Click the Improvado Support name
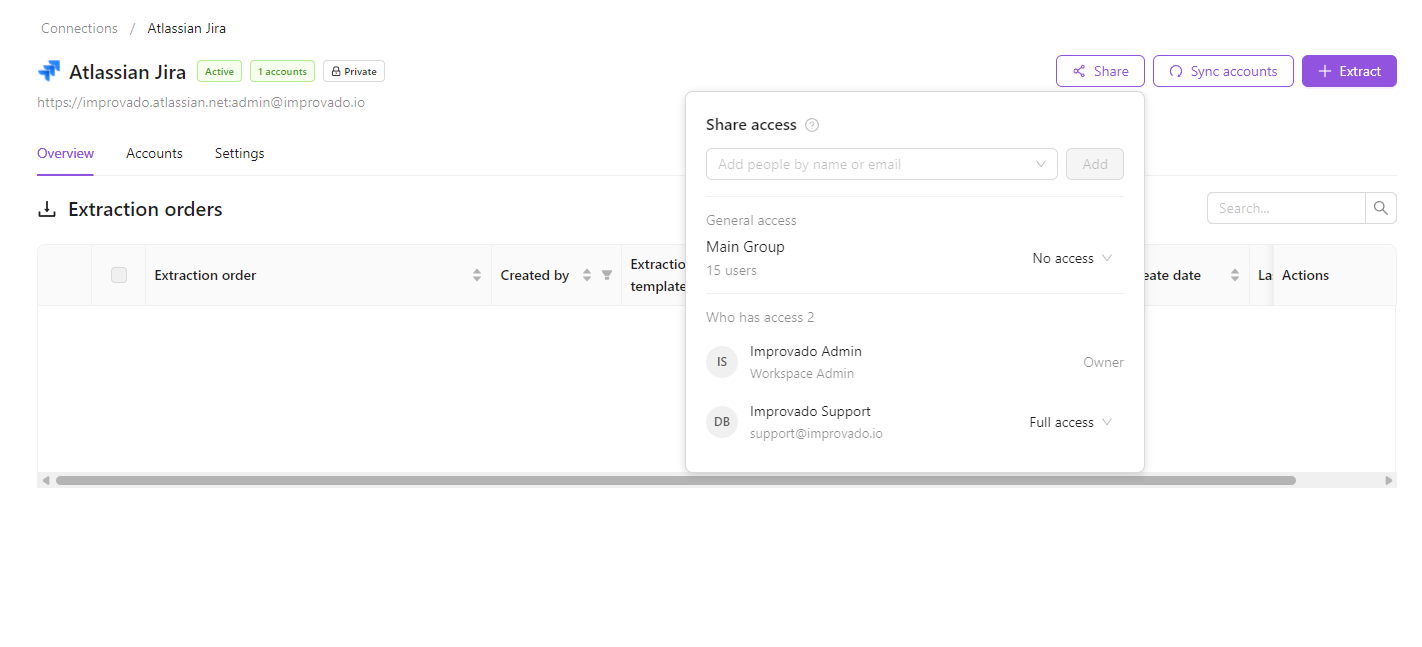The height and width of the screenshot is (647, 1422). point(810,411)
